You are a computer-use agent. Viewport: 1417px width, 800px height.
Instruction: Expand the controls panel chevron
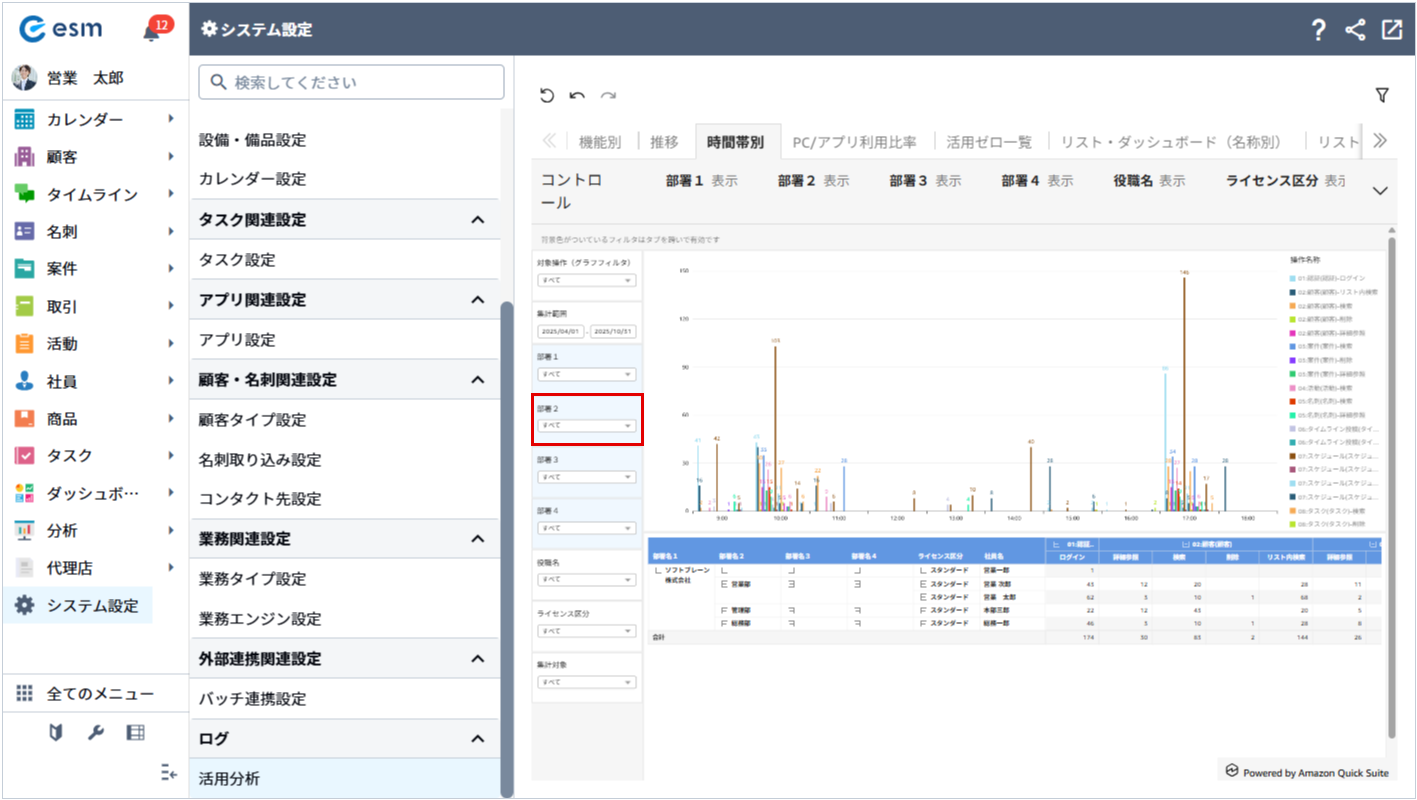point(1380,190)
